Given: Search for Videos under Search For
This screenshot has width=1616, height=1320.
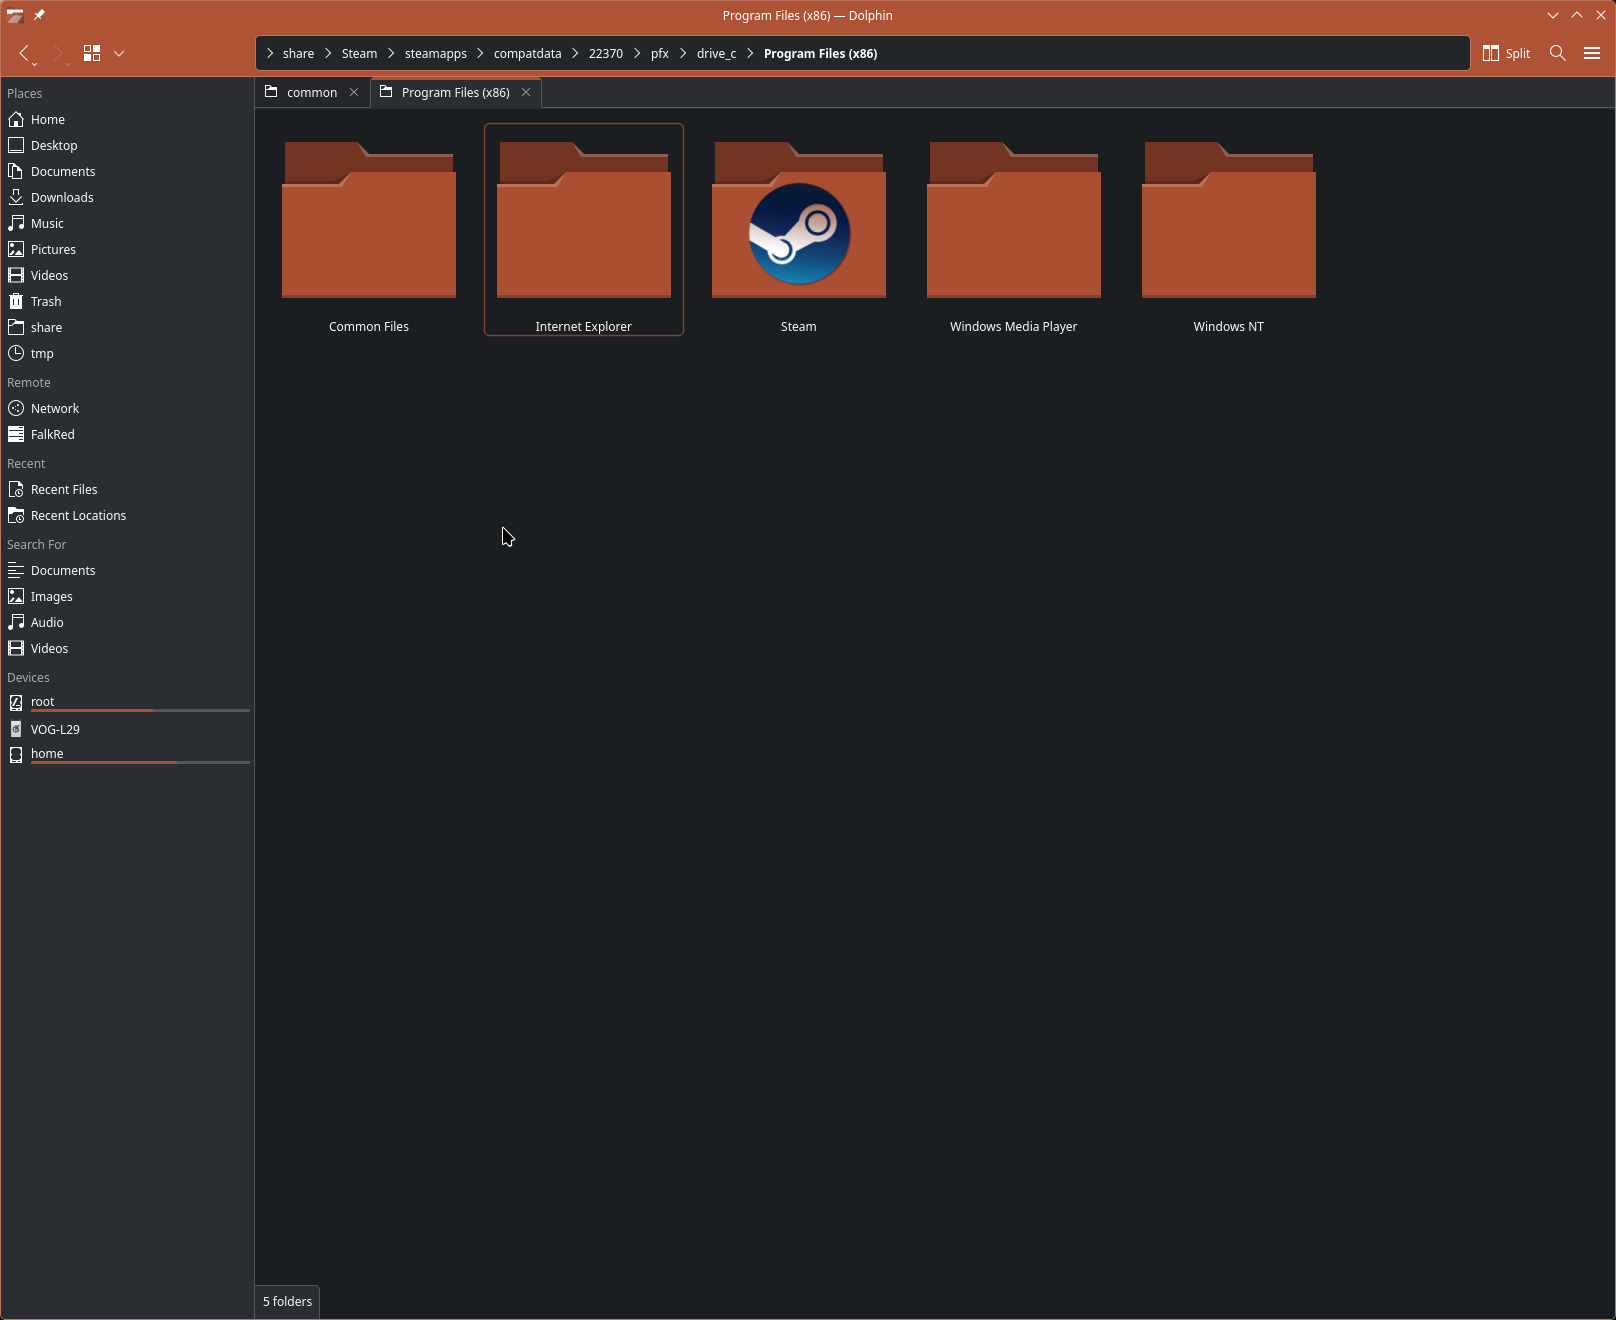Looking at the screenshot, I should tap(127, 648).
